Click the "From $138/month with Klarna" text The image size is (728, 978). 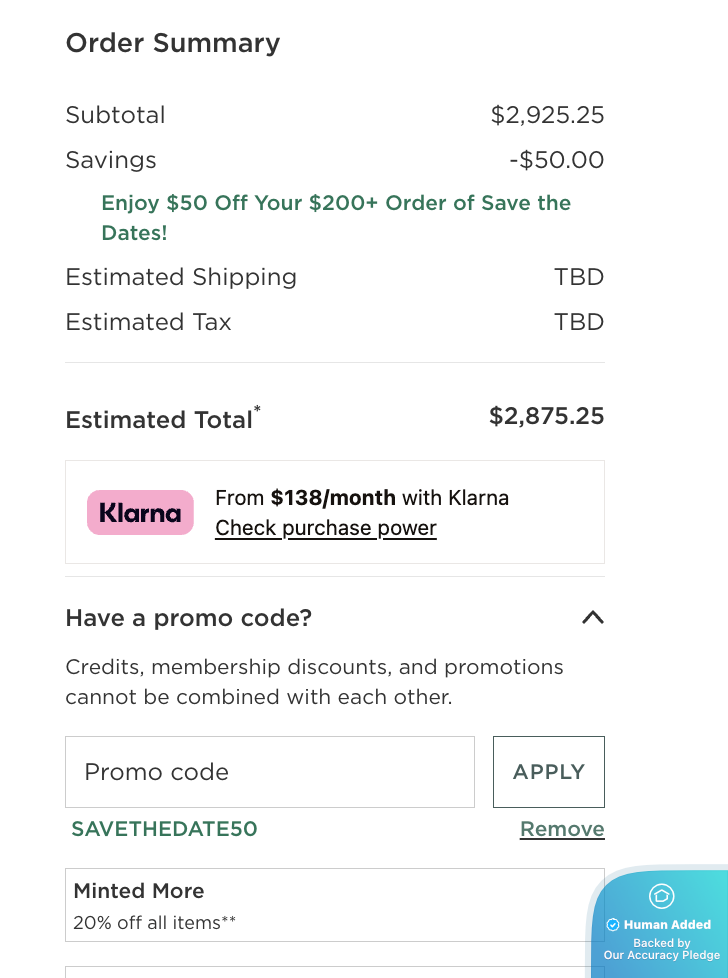(x=362, y=498)
